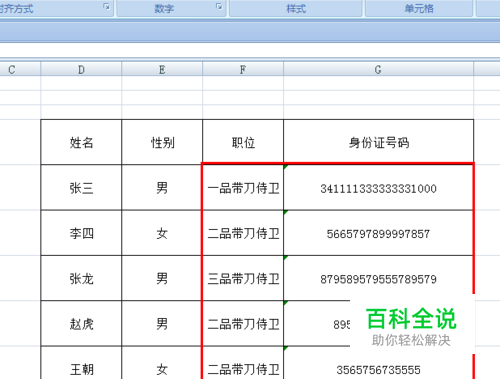Select the 男 cell in 张三's row

coord(162,188)
